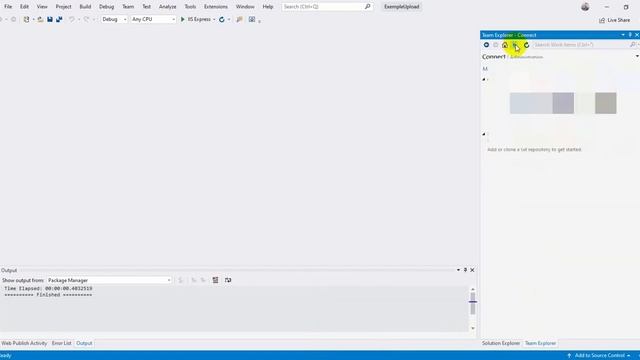Screen dimensions: 640x360
Task: Click Add to Source Control in status bar
Action: (599, 356)
